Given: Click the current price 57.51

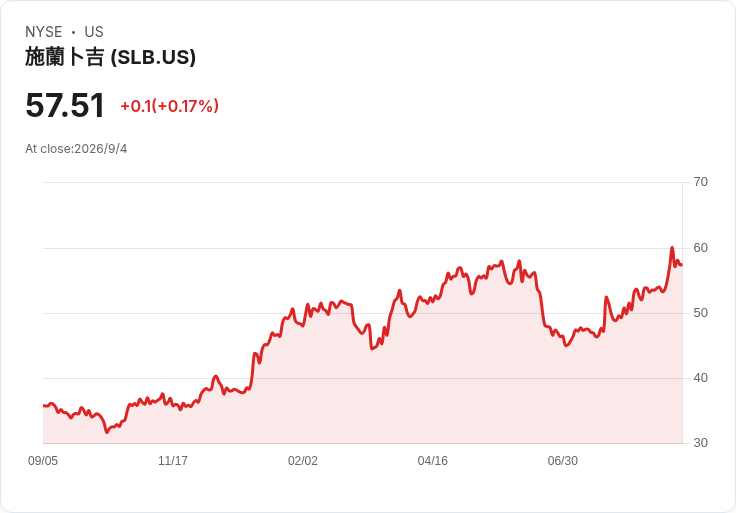Looking at the screenshot, I should 65,106.
